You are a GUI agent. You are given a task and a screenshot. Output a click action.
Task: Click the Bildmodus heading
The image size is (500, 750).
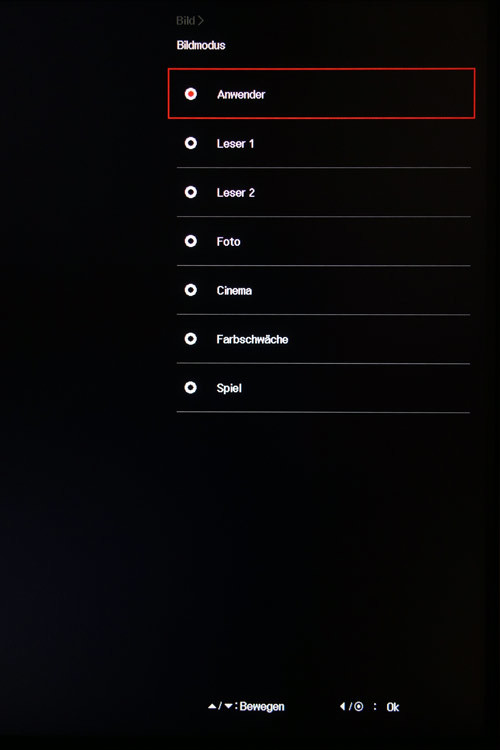[x=201, y=45]
